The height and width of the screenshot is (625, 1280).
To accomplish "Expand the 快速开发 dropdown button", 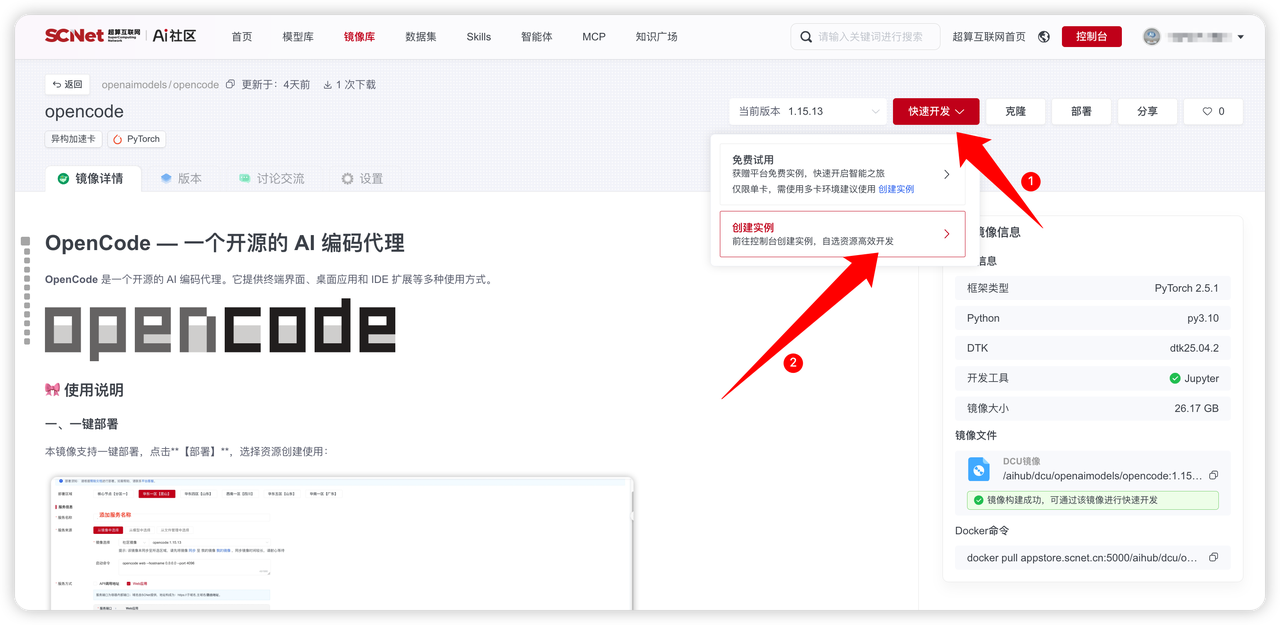I will click(x=936, y=111).
